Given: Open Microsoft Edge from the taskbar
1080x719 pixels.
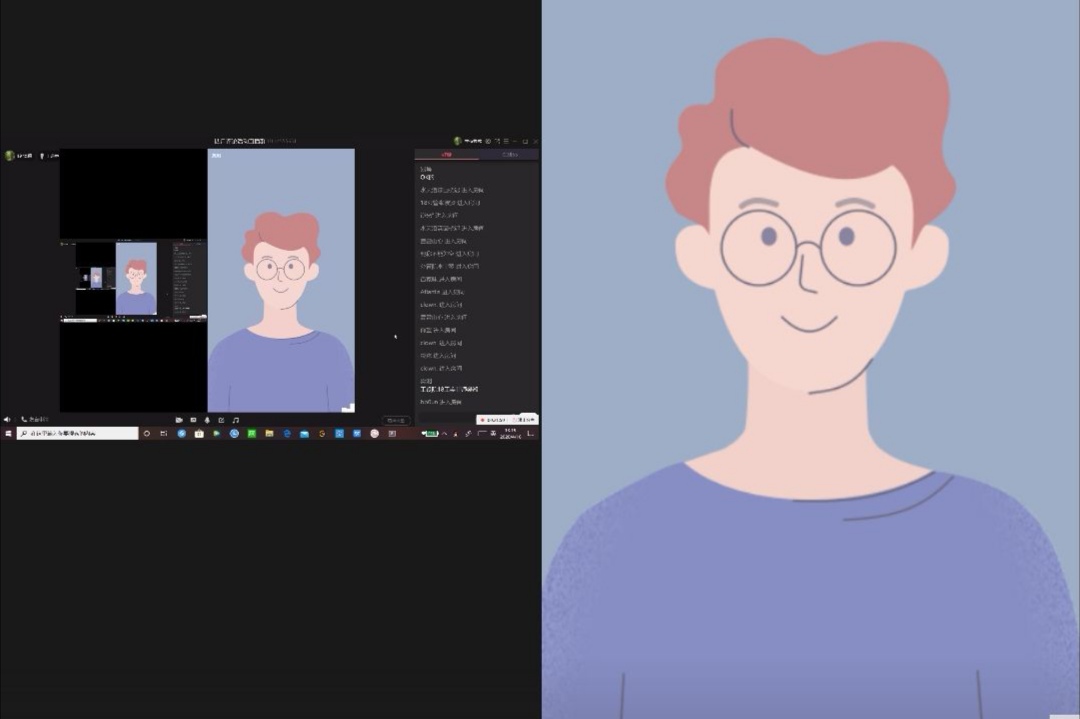Looking at the screenshot, I should (x=287, y=434).
